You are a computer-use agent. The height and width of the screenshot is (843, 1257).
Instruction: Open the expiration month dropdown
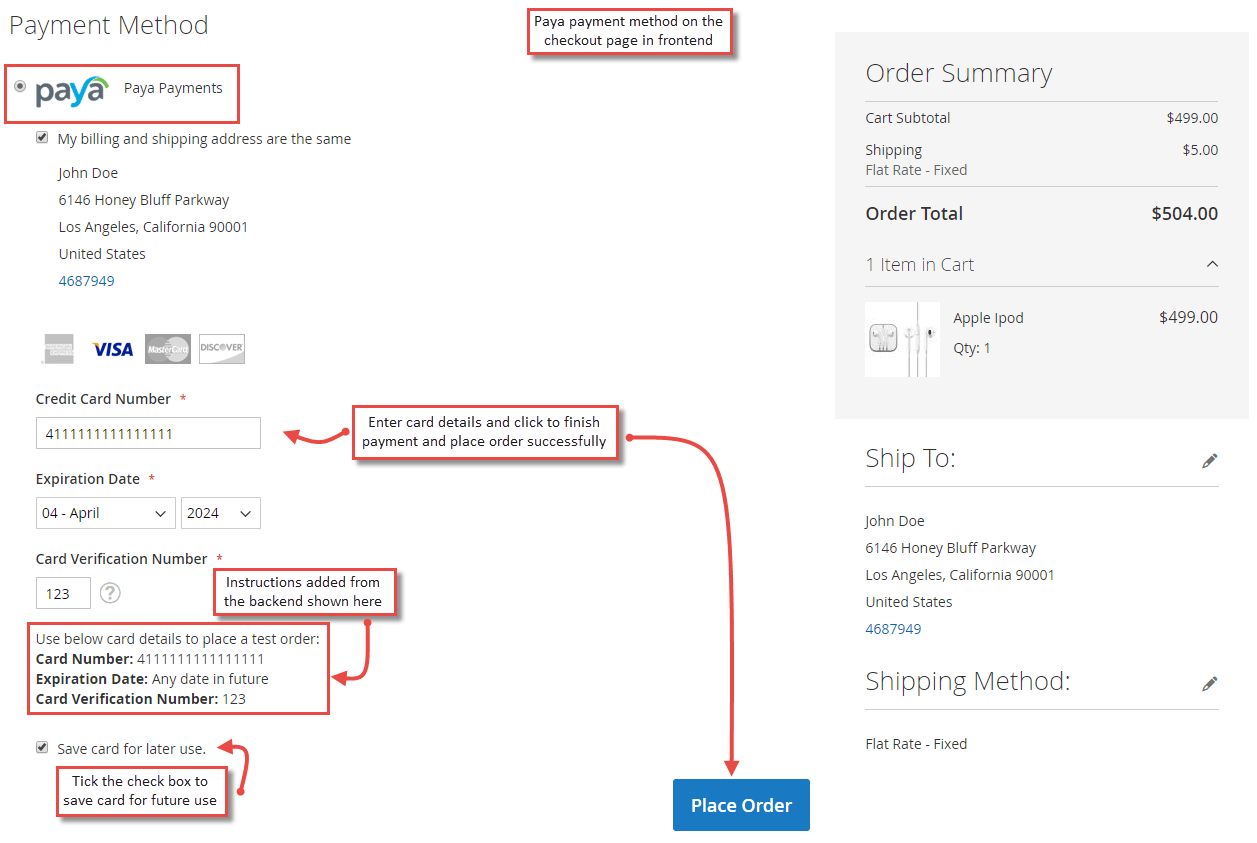[106, 513]
